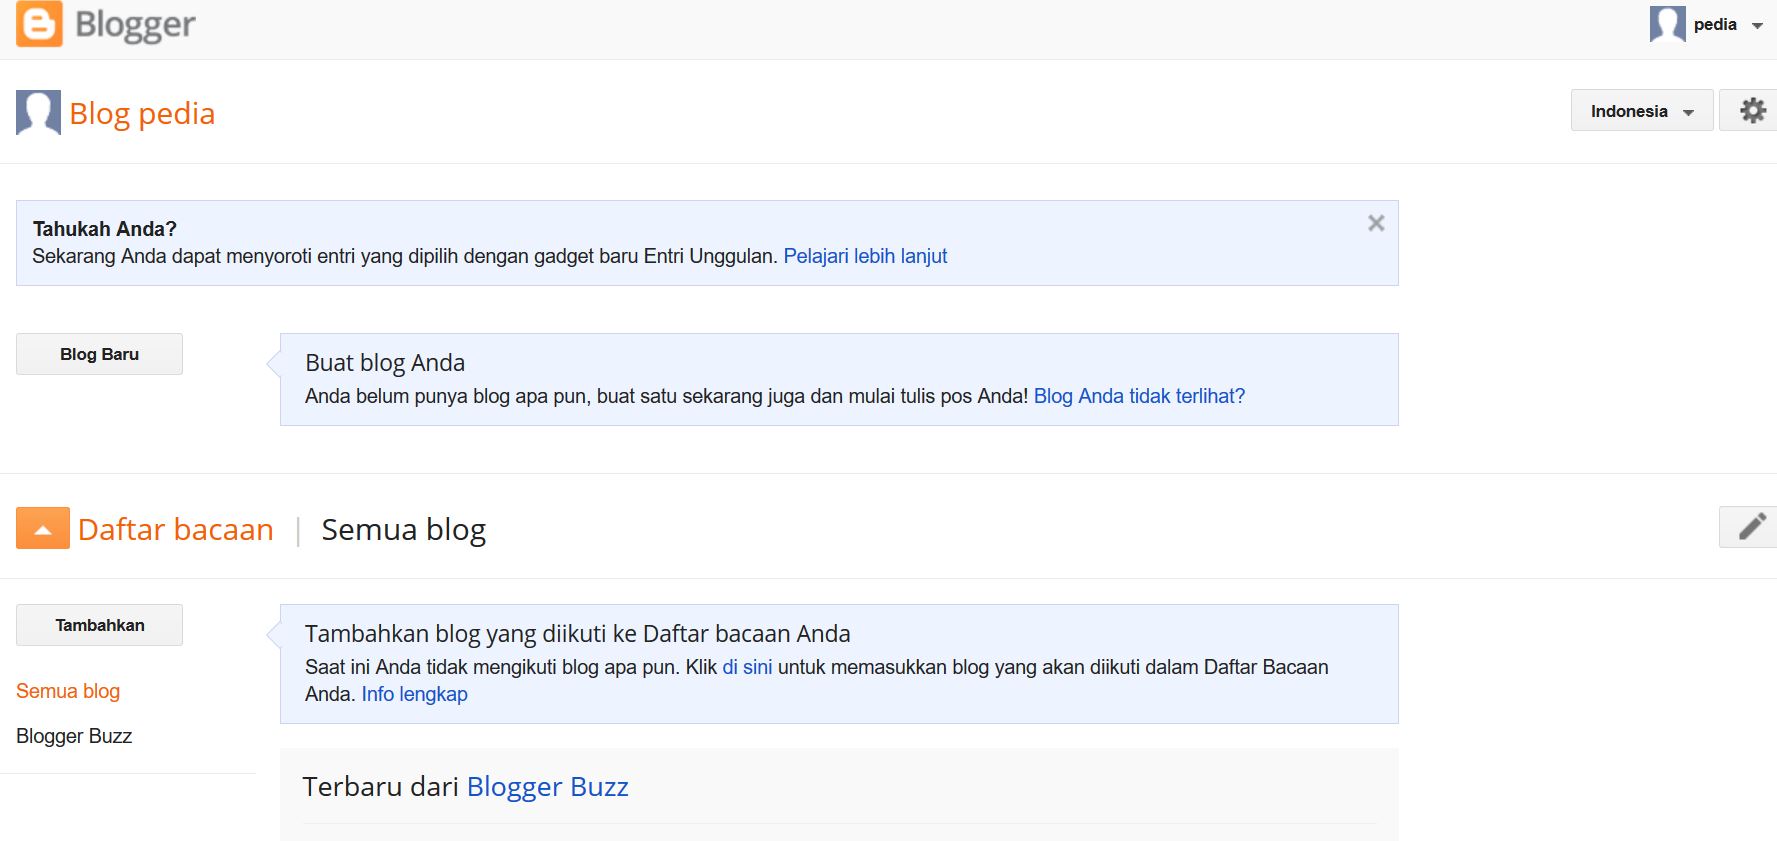Open the Info lengkap link
This screenshot has height=841, width=1777.
tap(414, 694)
